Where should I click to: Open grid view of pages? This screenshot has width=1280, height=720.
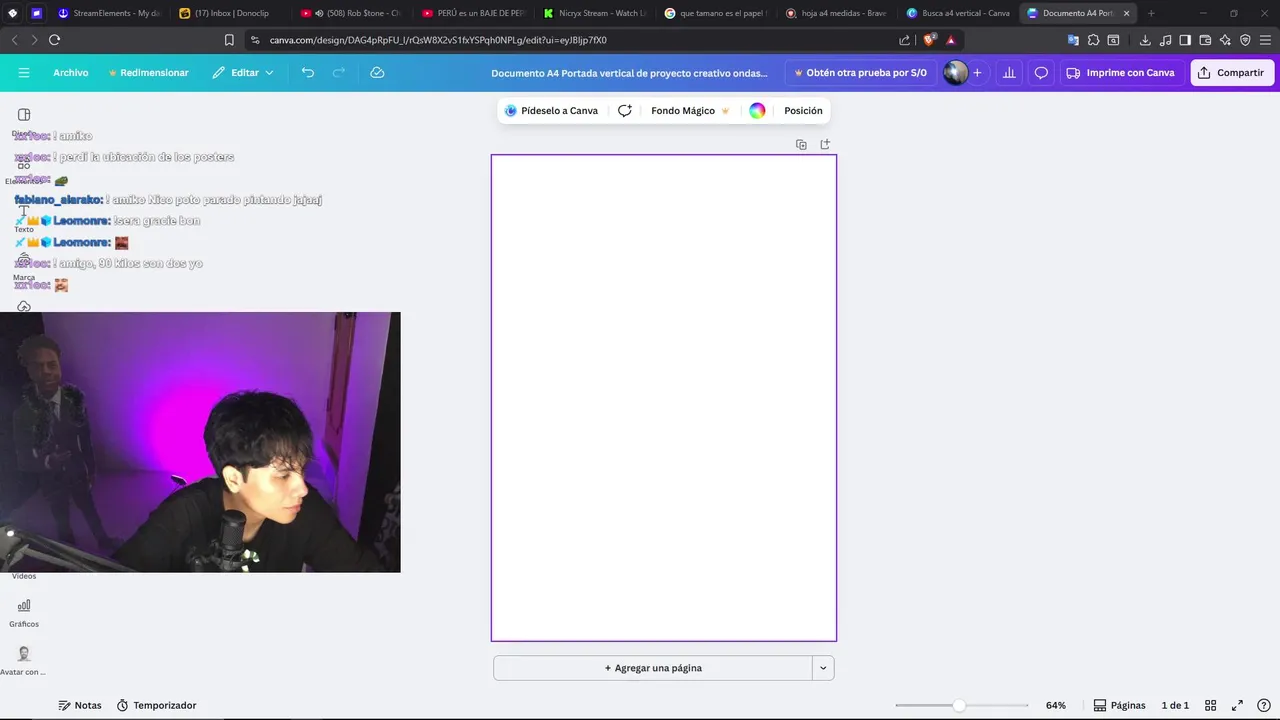[x=1210, y=705]
